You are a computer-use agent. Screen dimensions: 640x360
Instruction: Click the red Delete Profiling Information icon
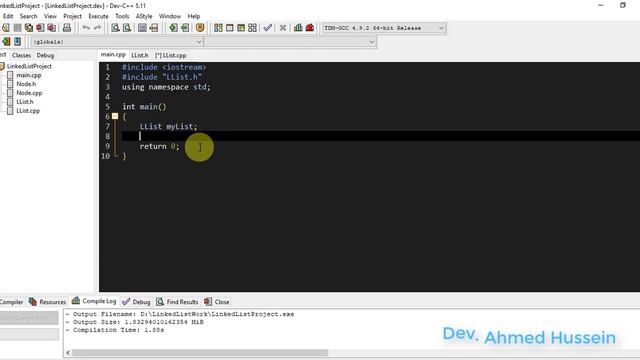pyautogui.click(x=310, y=28)
